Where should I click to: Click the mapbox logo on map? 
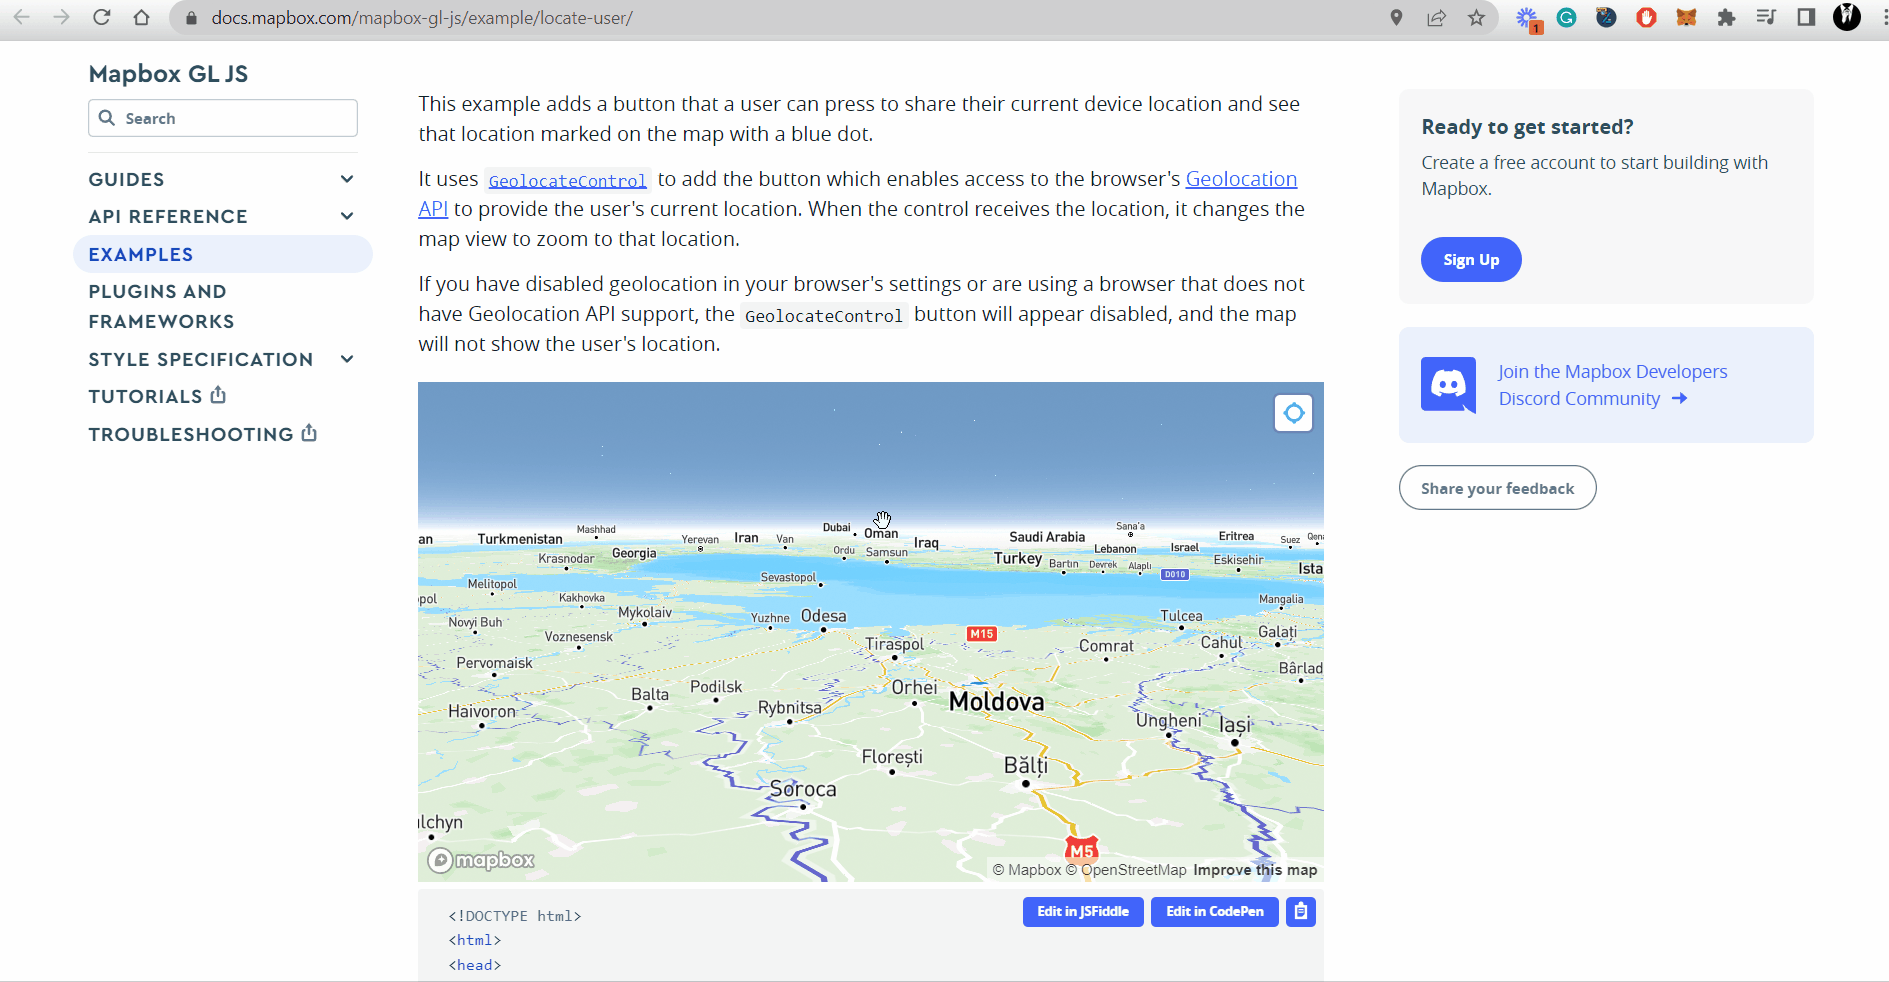(x=481, y=860)
